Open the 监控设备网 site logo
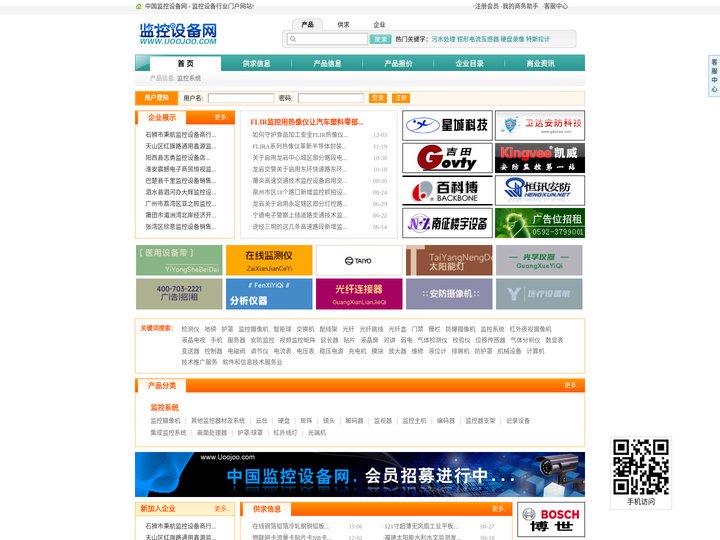This screenshot has width=720, height=540. click(x=178, y=34)
